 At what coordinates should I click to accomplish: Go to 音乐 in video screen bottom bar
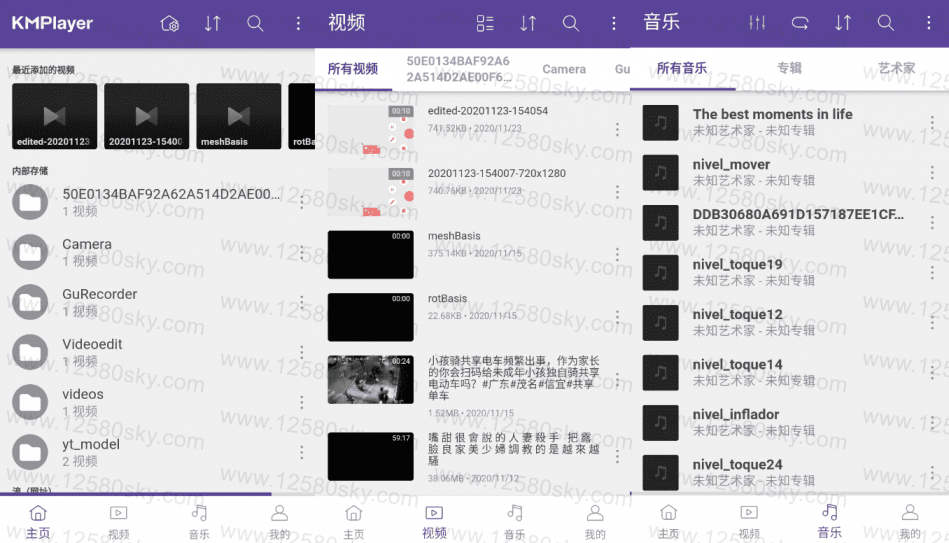pyautogui.click(x=514, y=522)
